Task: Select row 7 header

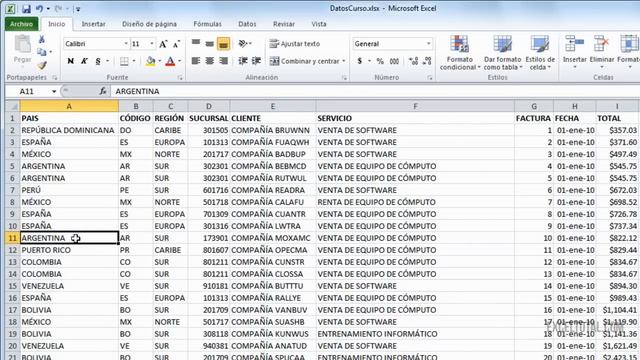Action: (13, 190)
